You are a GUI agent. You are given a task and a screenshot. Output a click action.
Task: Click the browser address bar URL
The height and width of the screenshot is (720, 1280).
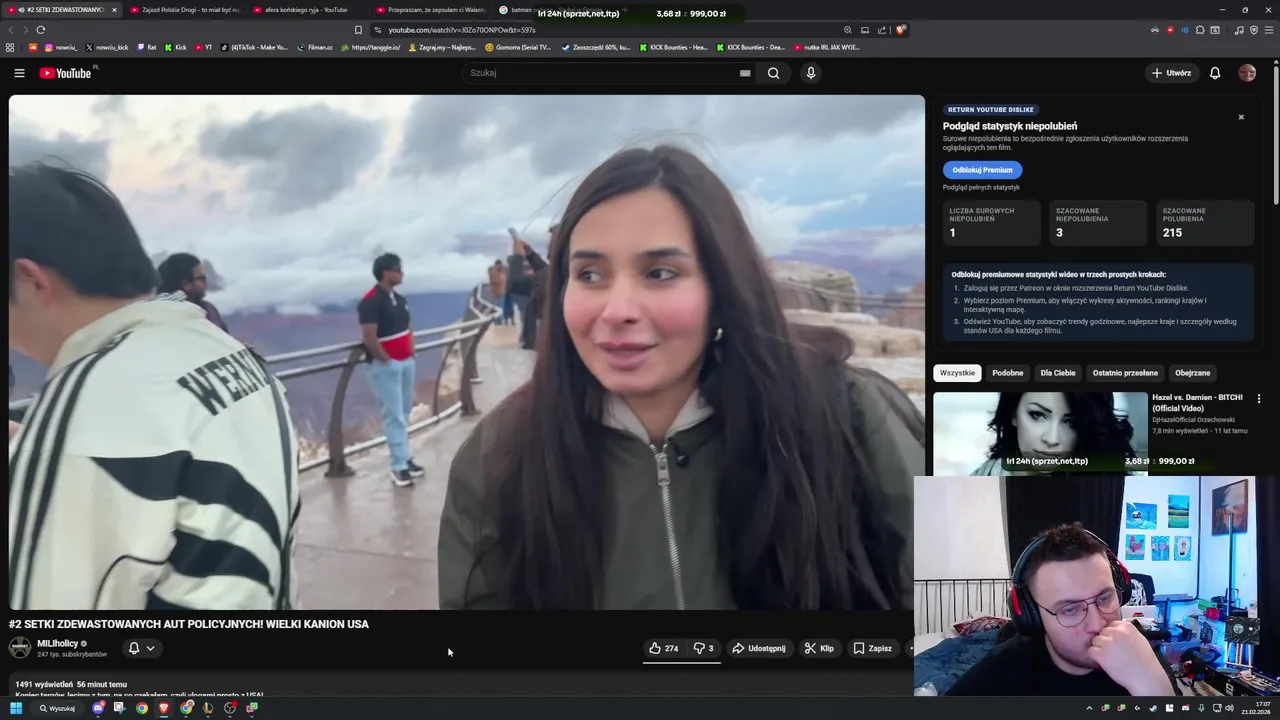tap(462, 30)
